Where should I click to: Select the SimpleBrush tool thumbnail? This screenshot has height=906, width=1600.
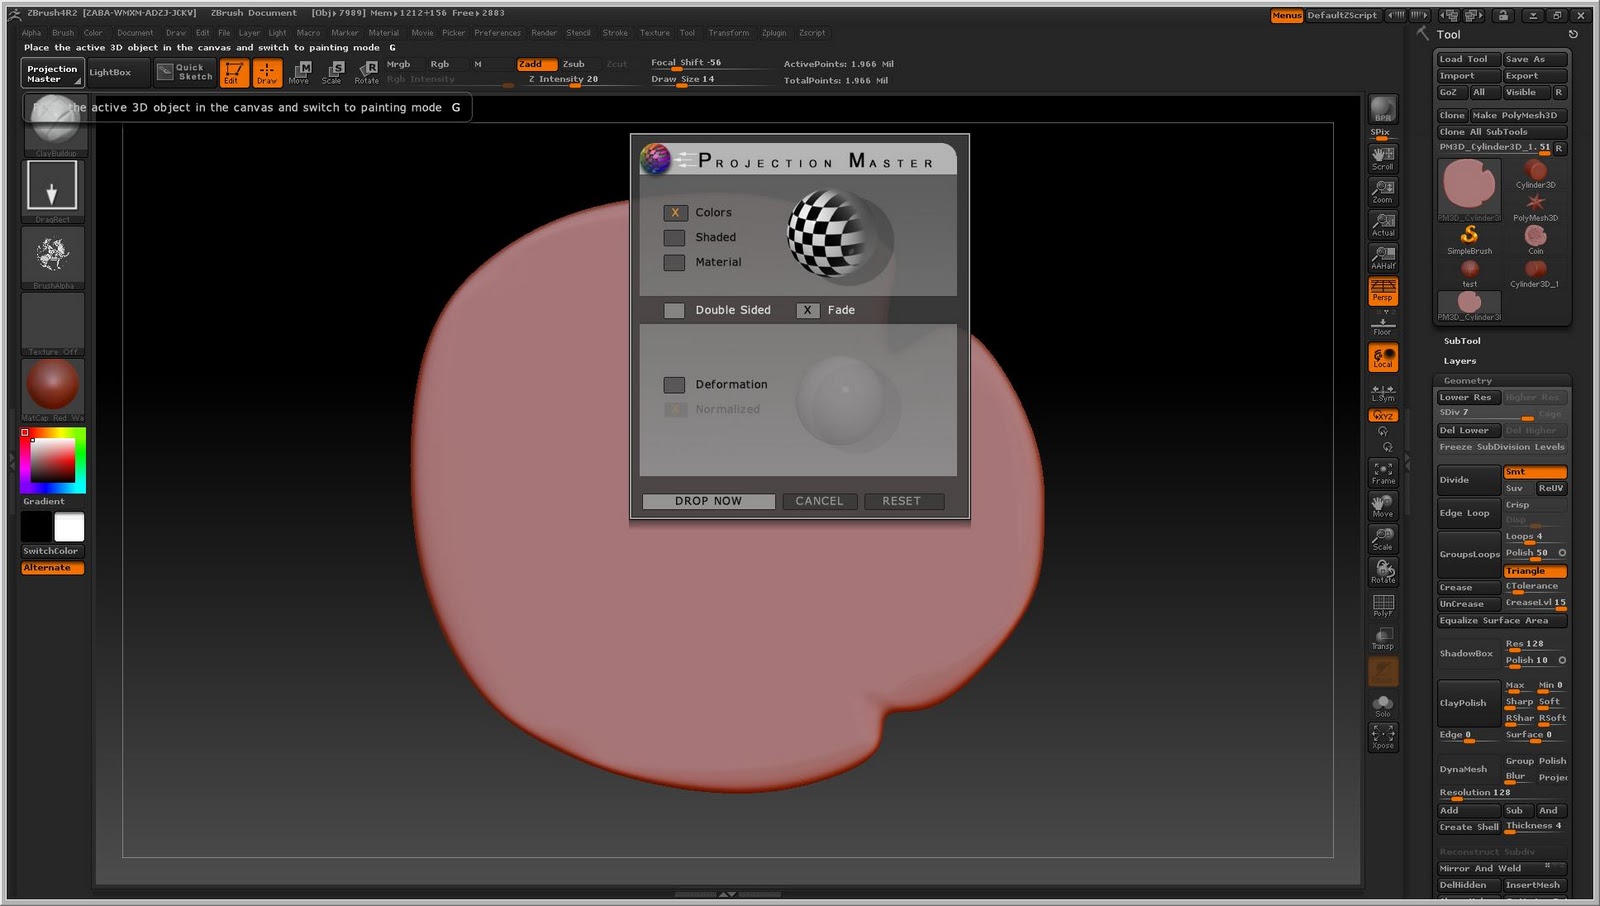(x=1469, y=238)
